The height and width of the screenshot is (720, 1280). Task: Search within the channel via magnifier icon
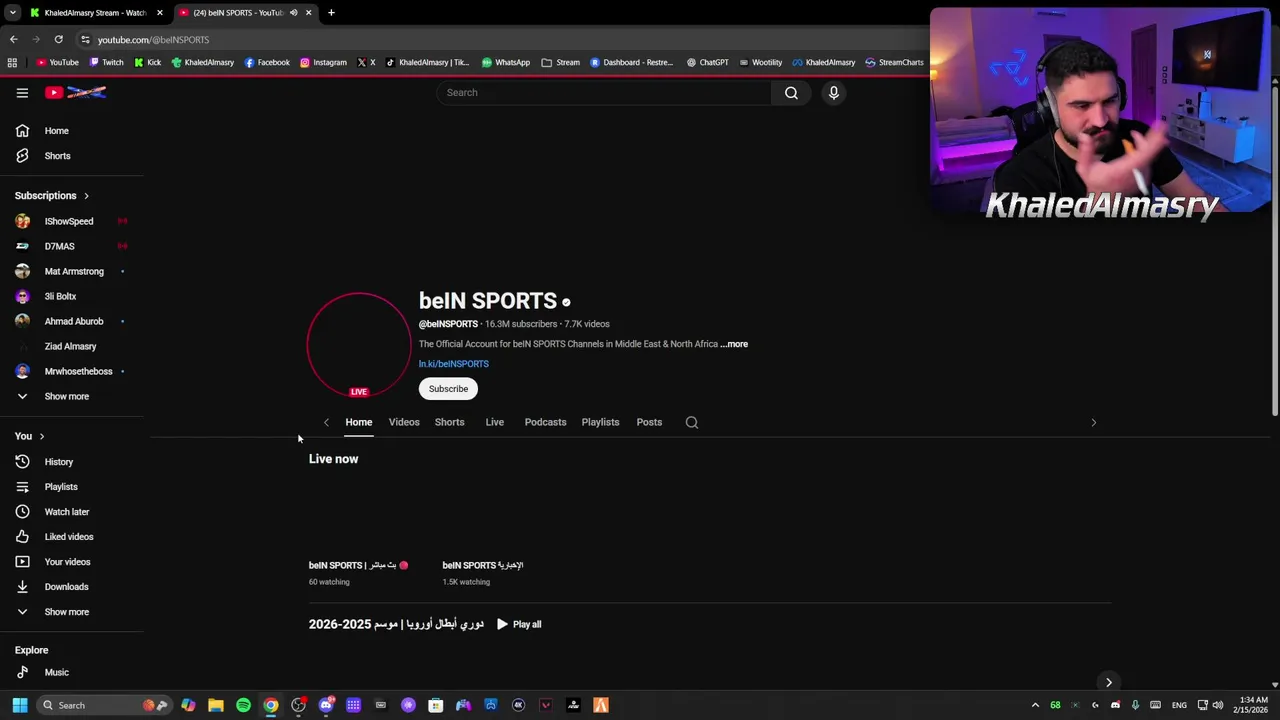[691, 422]
